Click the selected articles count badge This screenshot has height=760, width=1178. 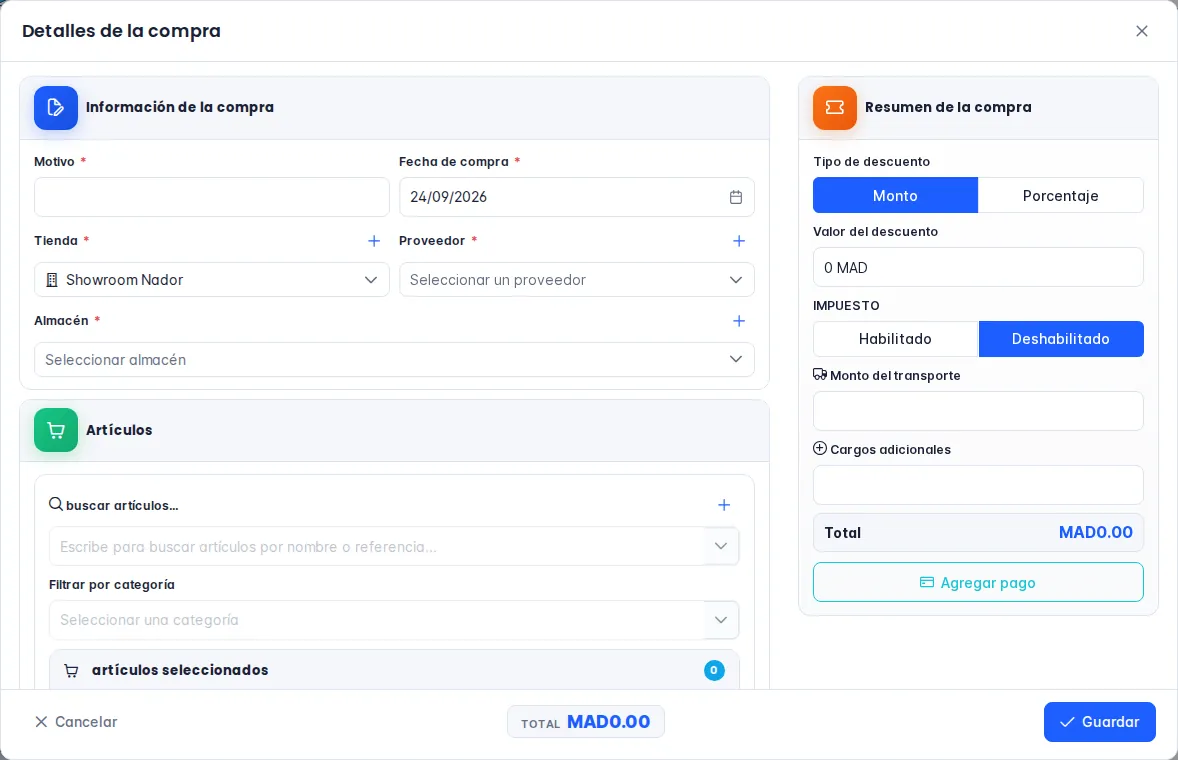714,670
